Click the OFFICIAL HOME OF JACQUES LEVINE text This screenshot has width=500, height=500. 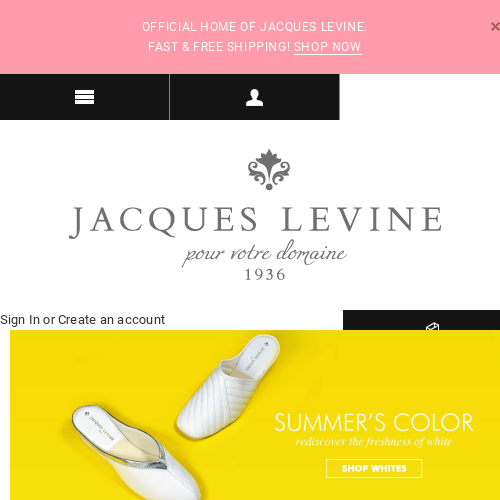[254, 27]
